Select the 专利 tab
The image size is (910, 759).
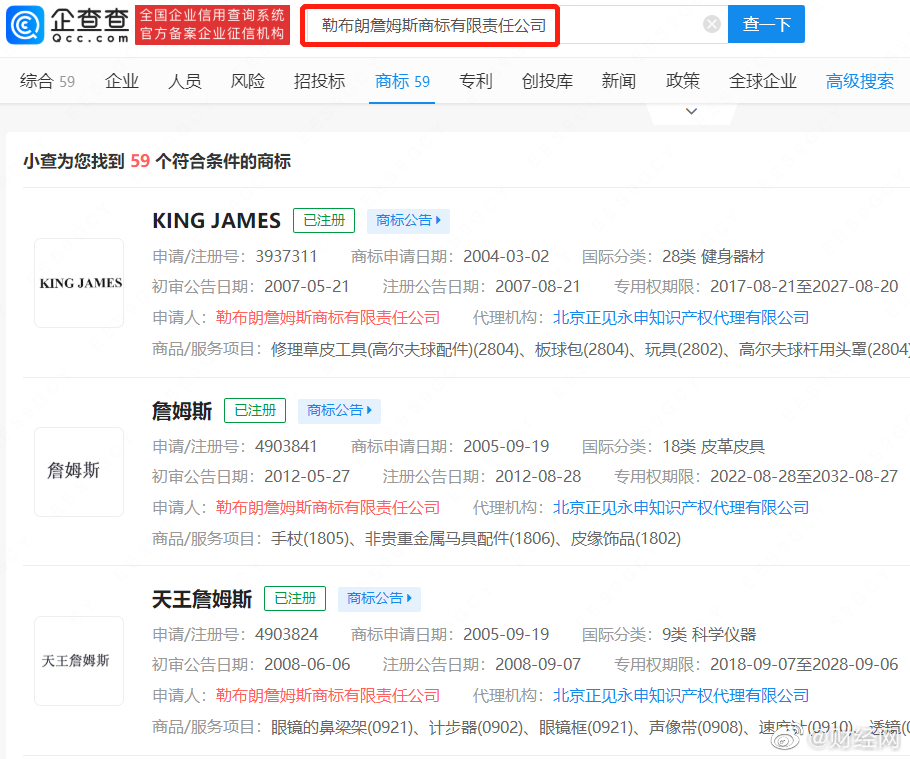[476, 81]
